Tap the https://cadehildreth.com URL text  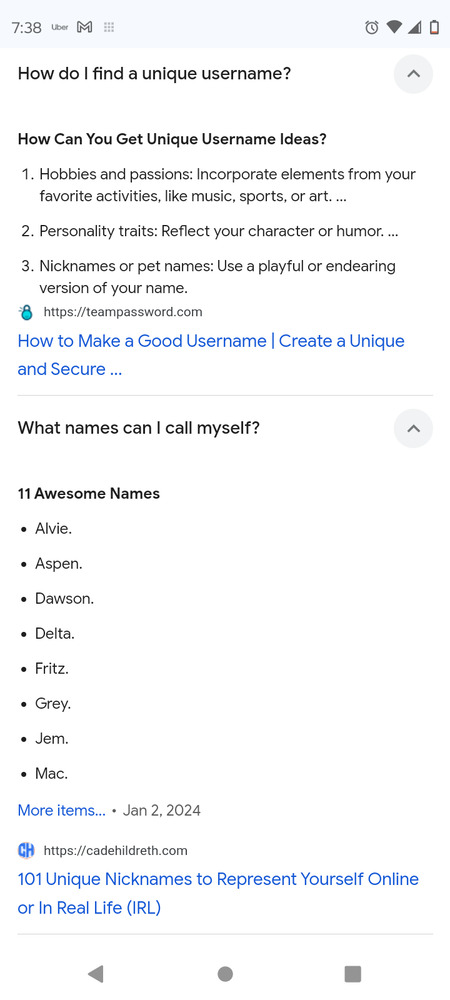tap(115, 850)
